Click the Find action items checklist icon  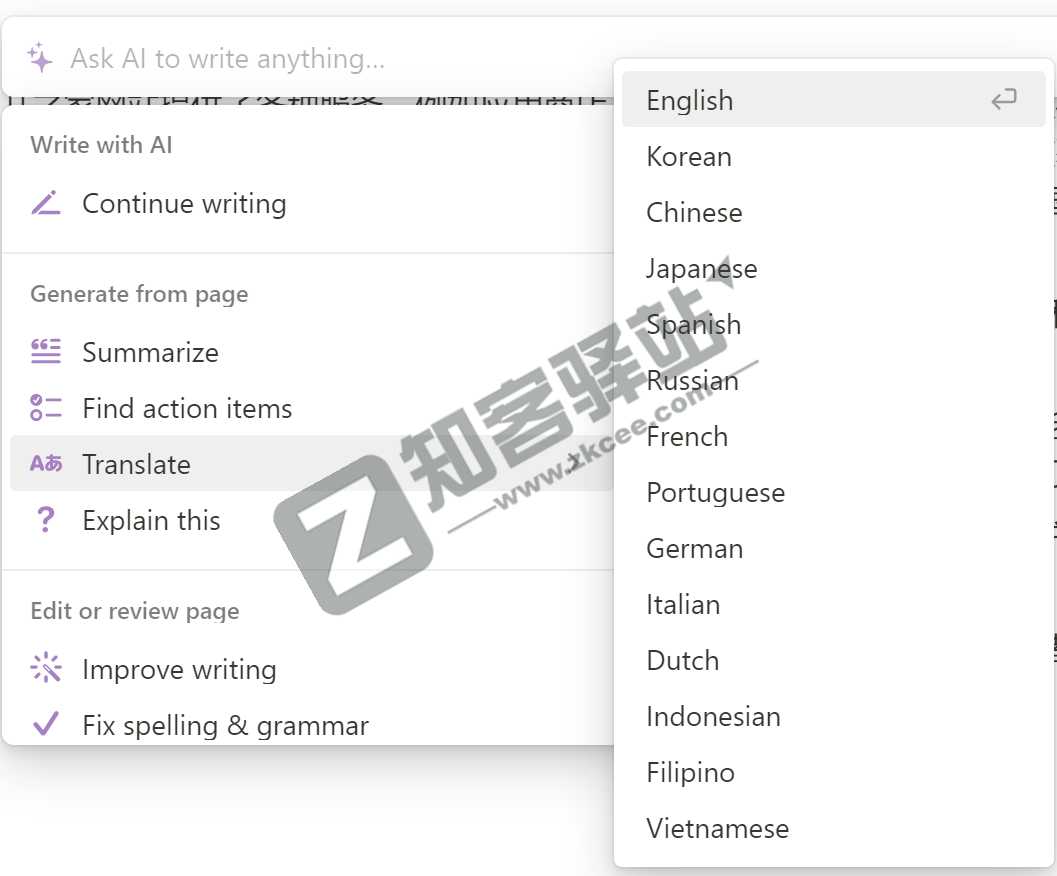tap(46, 408)
